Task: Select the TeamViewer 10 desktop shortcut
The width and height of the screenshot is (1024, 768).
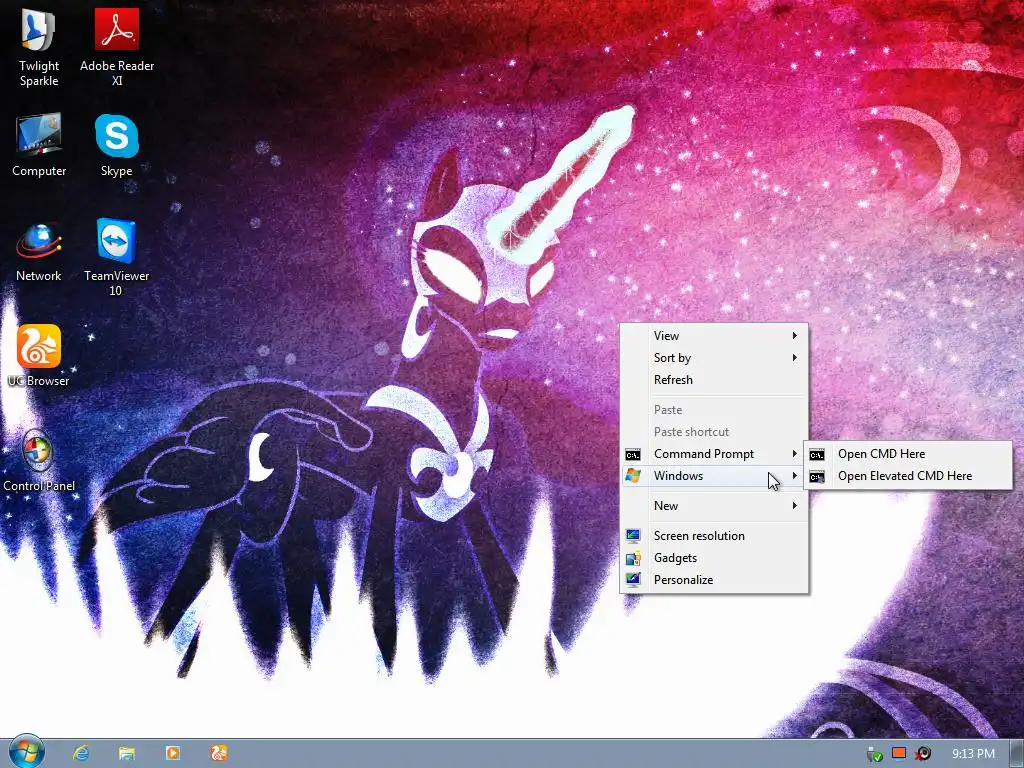Action: (x=116, y=257)
